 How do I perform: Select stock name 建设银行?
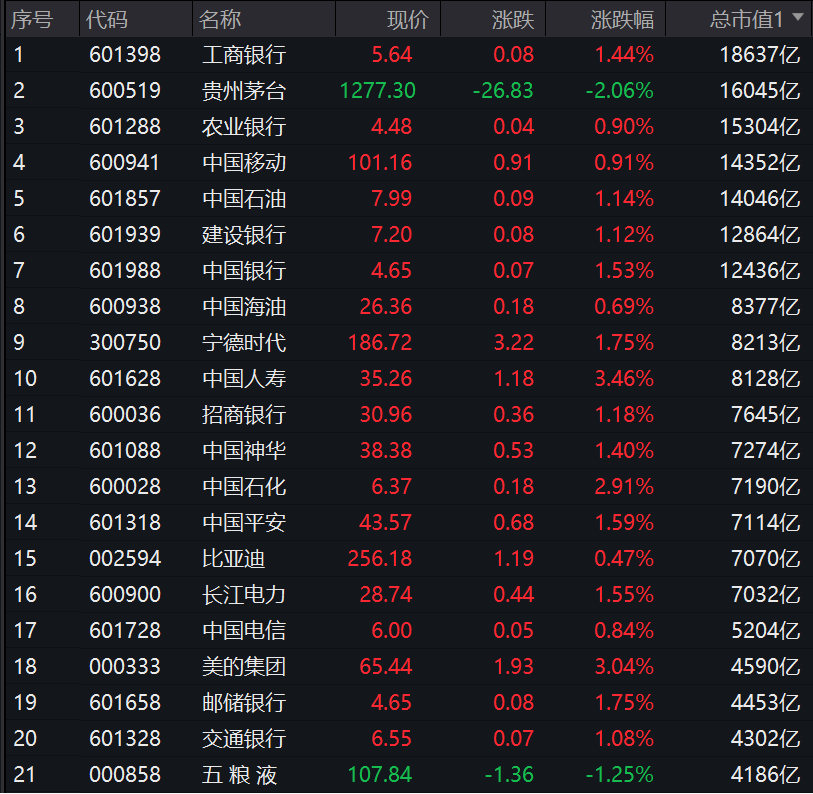pos(244,234)
